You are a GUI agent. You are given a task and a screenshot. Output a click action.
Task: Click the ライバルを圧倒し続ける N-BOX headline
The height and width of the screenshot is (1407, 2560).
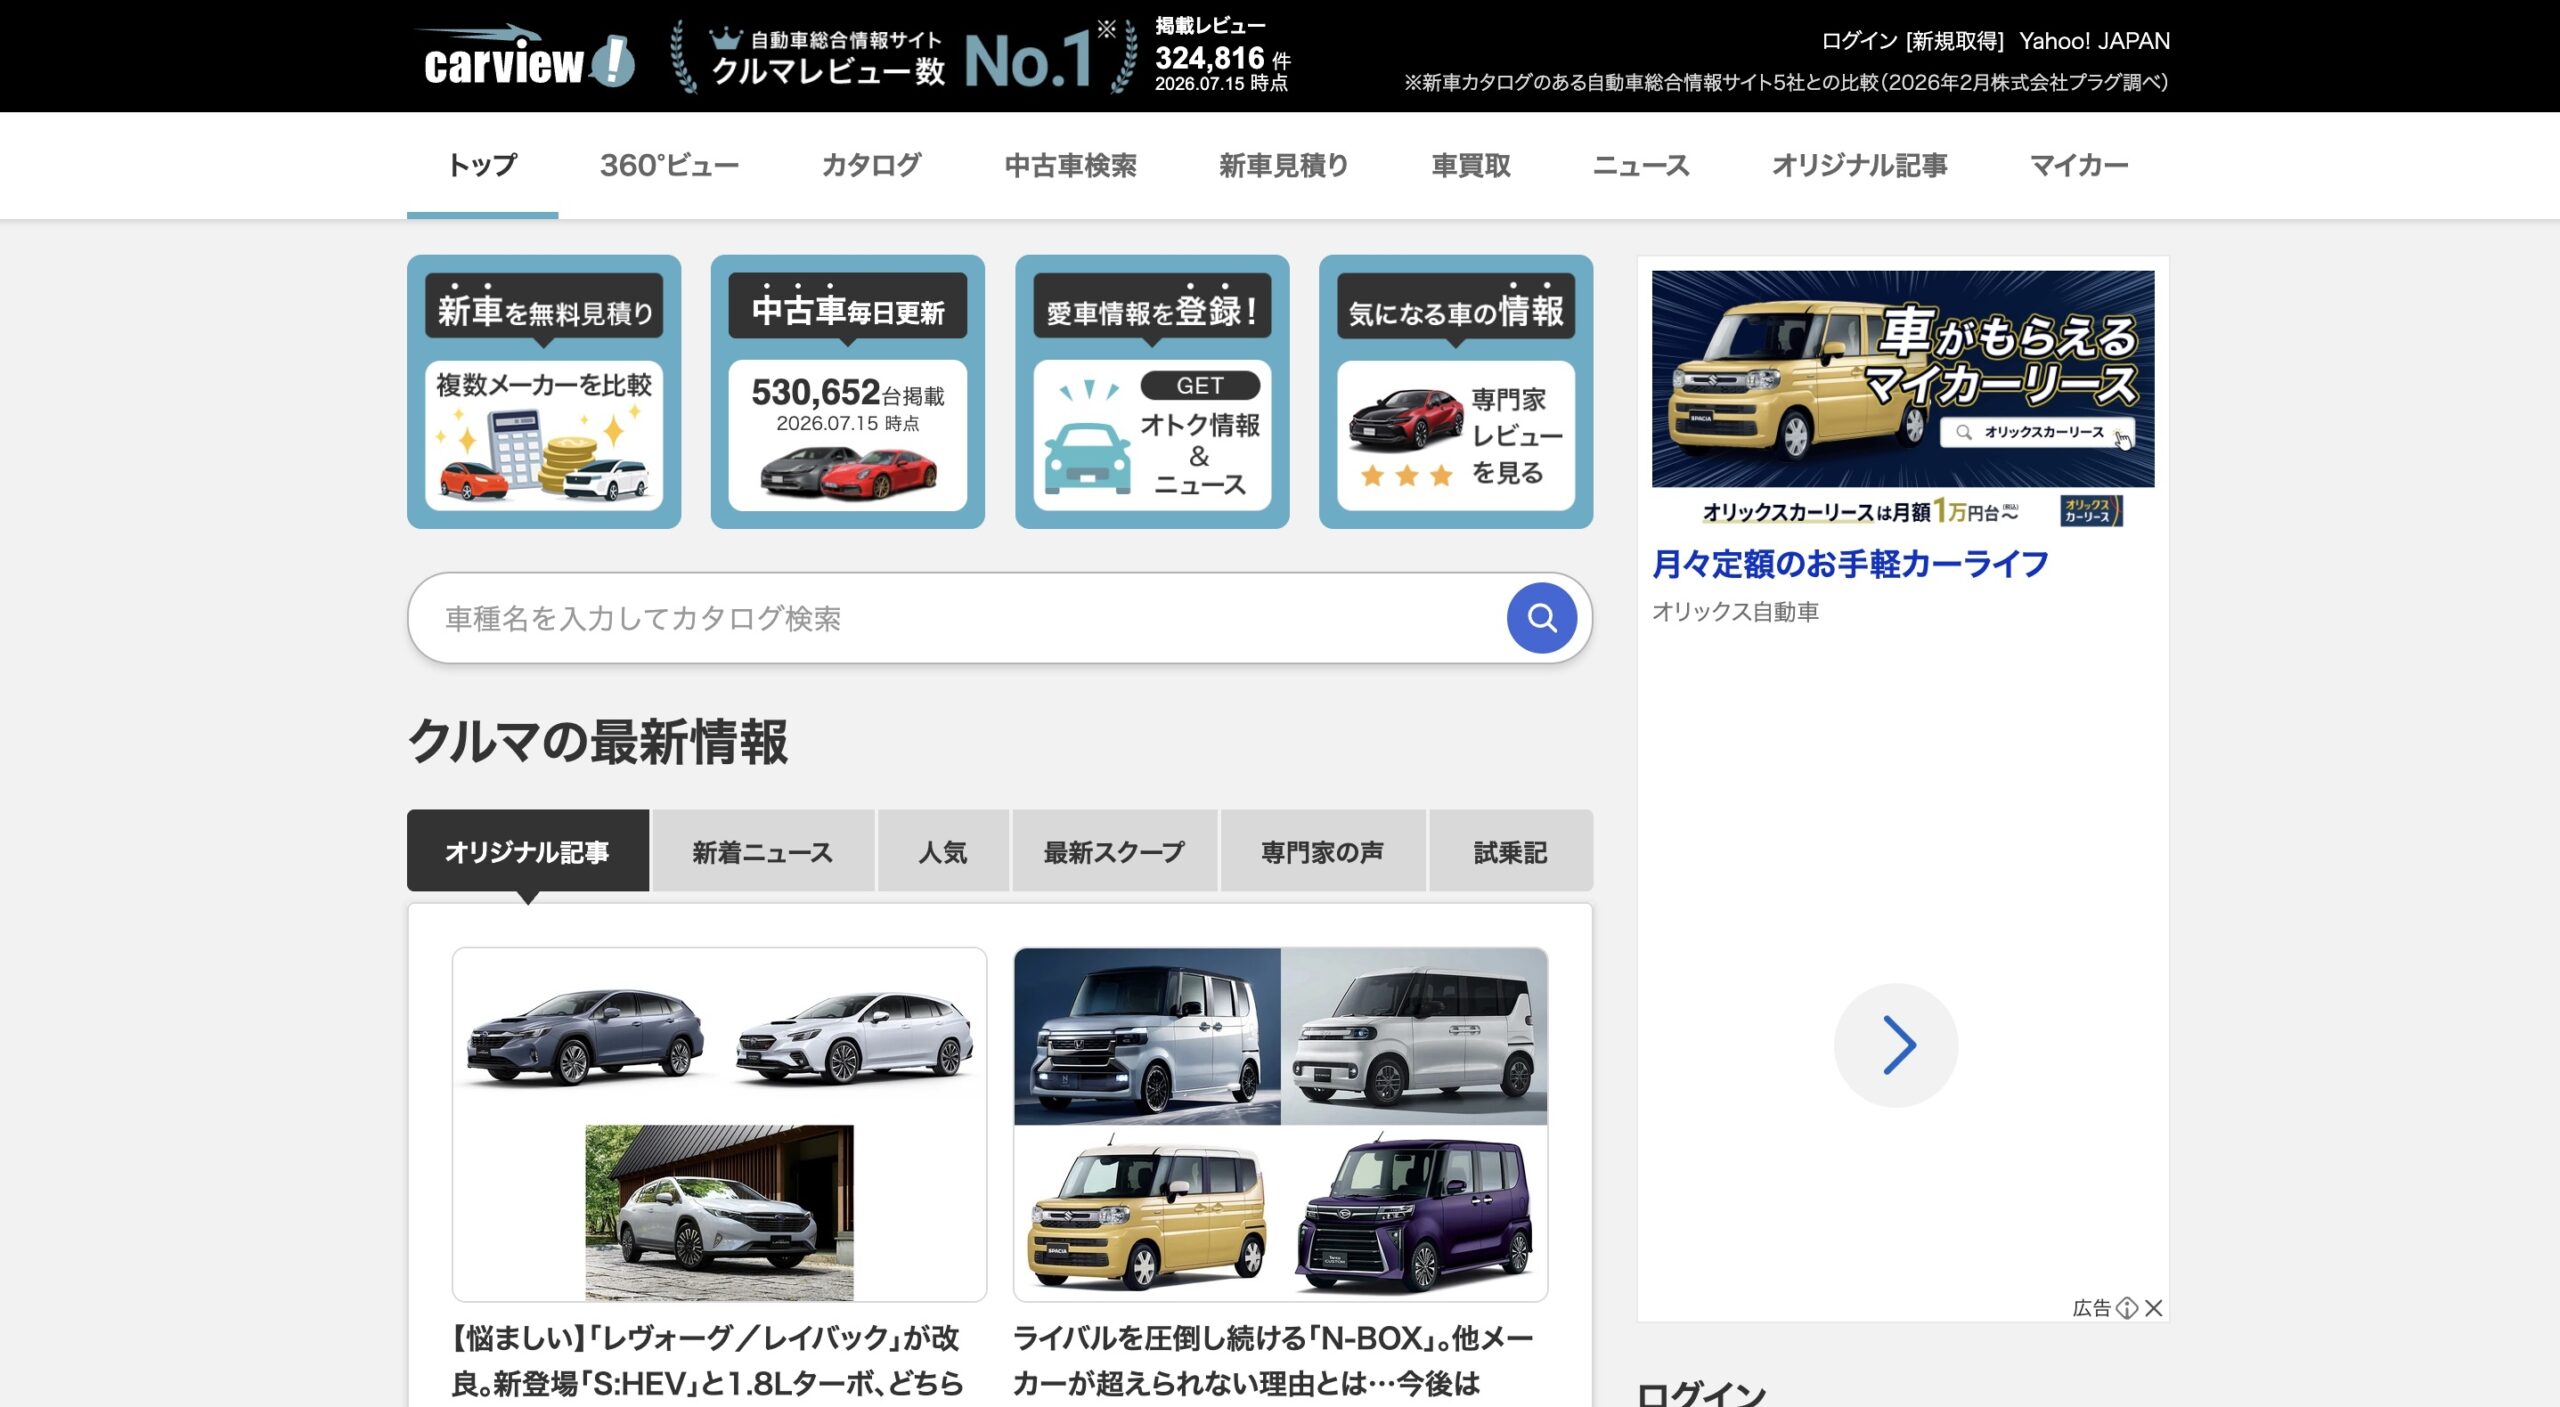pos(1272,1361)
